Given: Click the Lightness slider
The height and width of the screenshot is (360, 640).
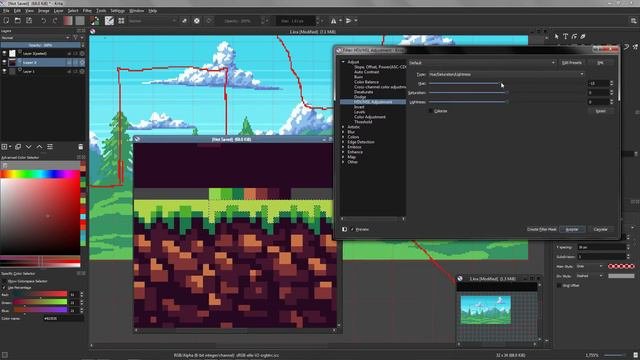Looking at the screenshot, I should (x=507, y=102).
